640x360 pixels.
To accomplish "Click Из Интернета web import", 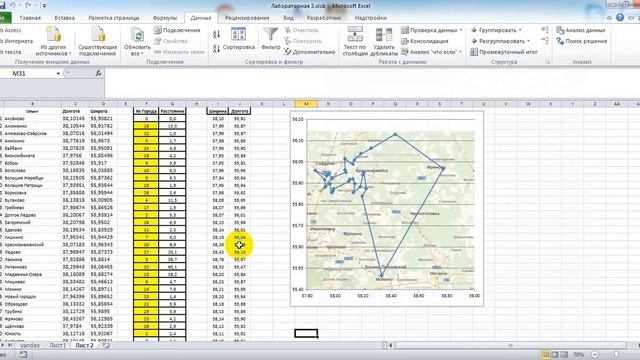I will click(x=16, y=41).
